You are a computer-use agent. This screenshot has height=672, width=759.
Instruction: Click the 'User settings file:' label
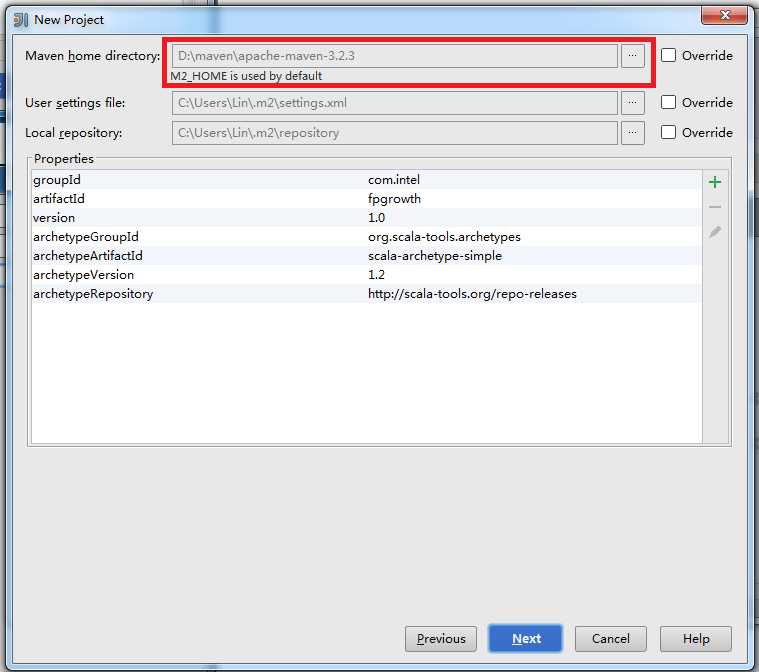point(75,103)
